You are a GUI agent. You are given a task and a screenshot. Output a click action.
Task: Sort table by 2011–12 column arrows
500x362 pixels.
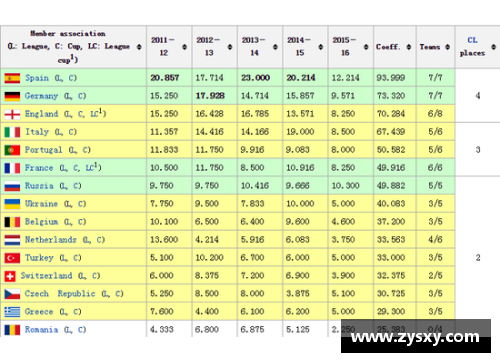(x=184, y=47)
